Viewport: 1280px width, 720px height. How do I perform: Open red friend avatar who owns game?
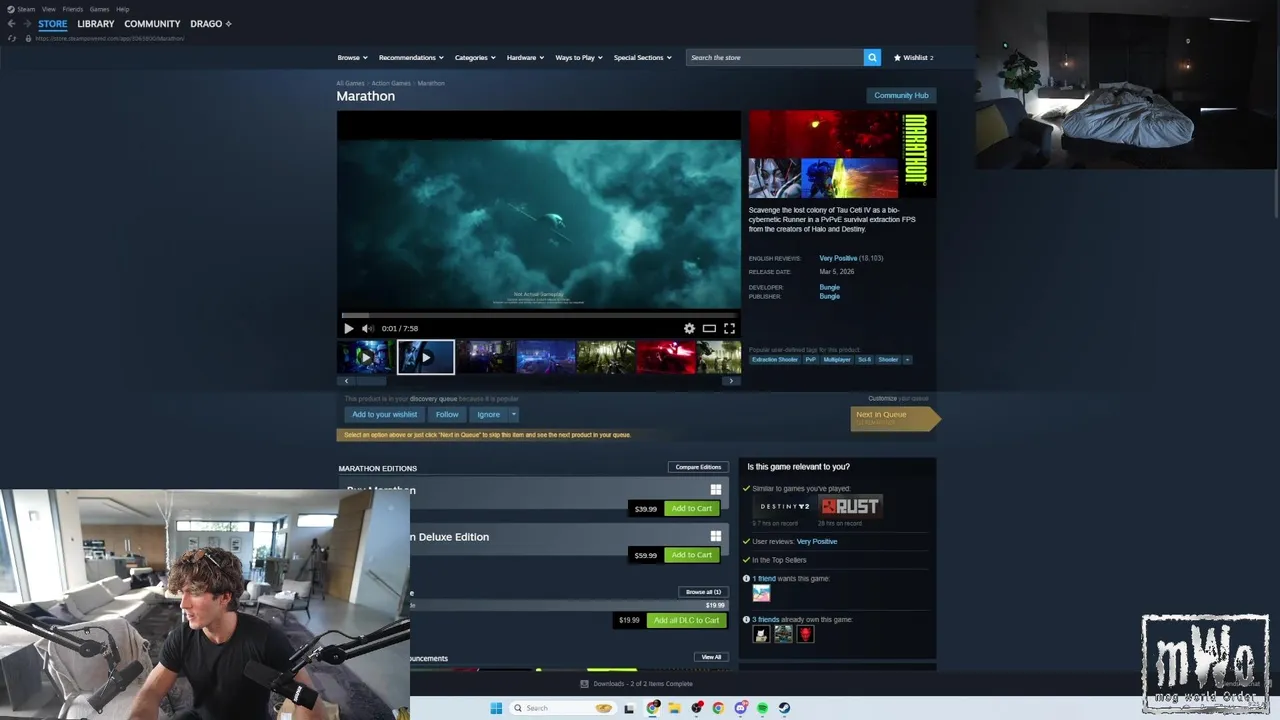805,634
